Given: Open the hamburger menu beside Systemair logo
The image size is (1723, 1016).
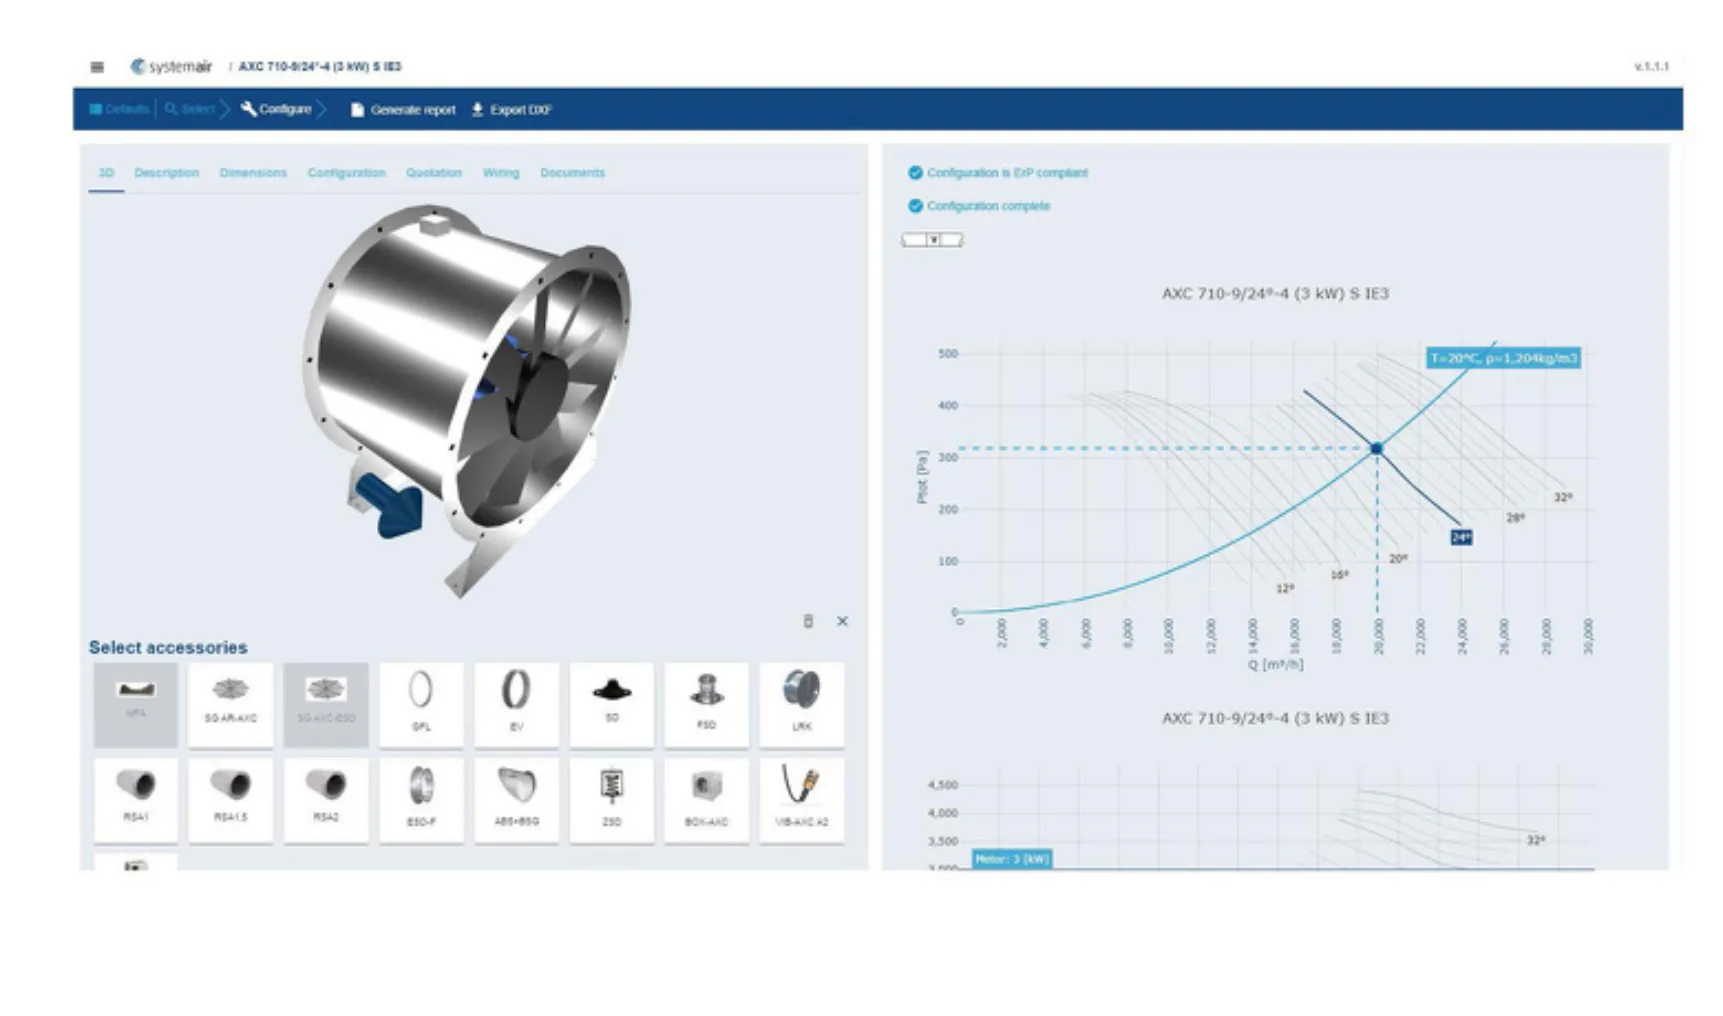Looking at the screenshot, I should click(97, 67).
